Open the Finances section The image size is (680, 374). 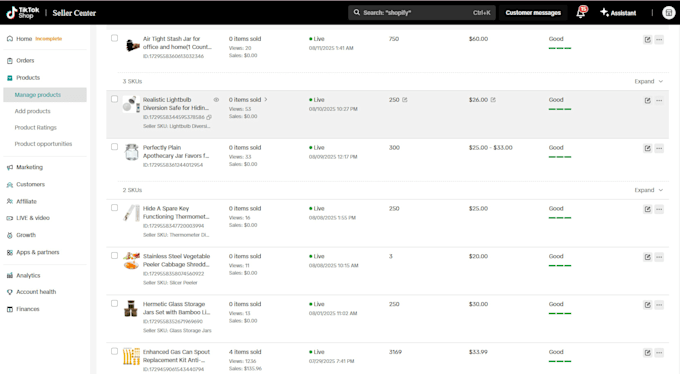(x=28, y=309)
